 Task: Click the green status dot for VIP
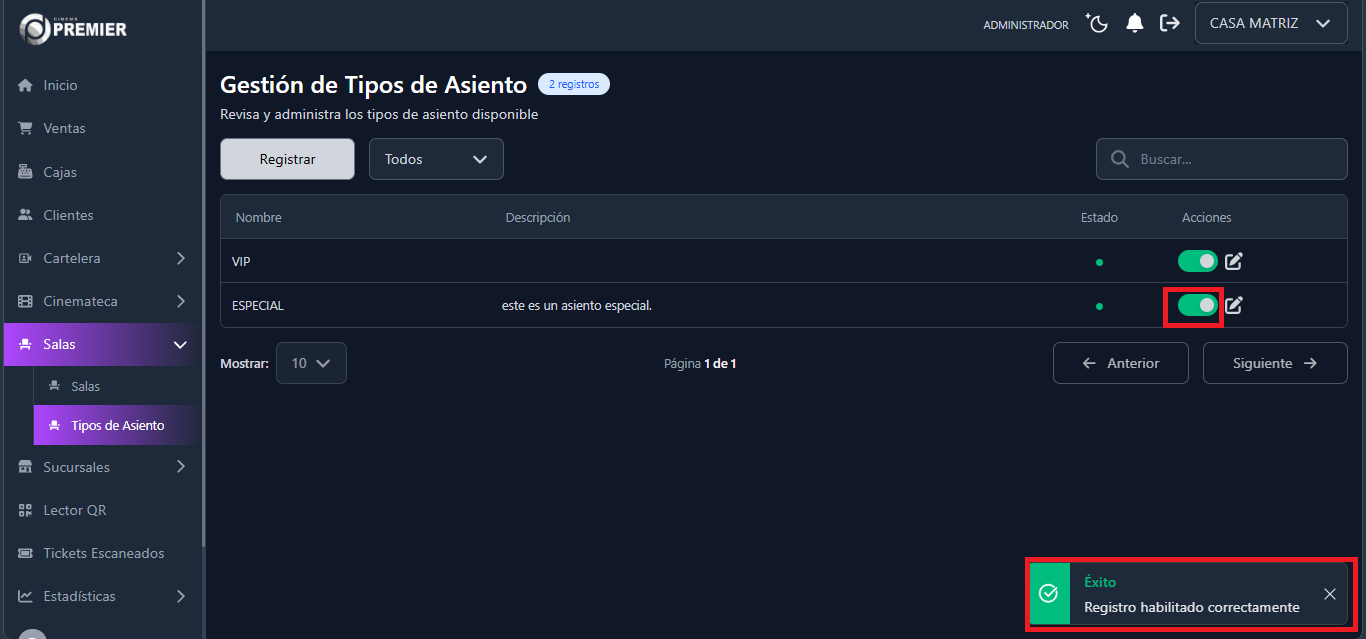[1099, 261]
